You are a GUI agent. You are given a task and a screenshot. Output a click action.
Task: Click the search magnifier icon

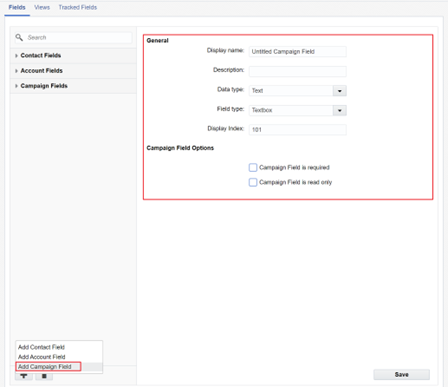[19, 37]
